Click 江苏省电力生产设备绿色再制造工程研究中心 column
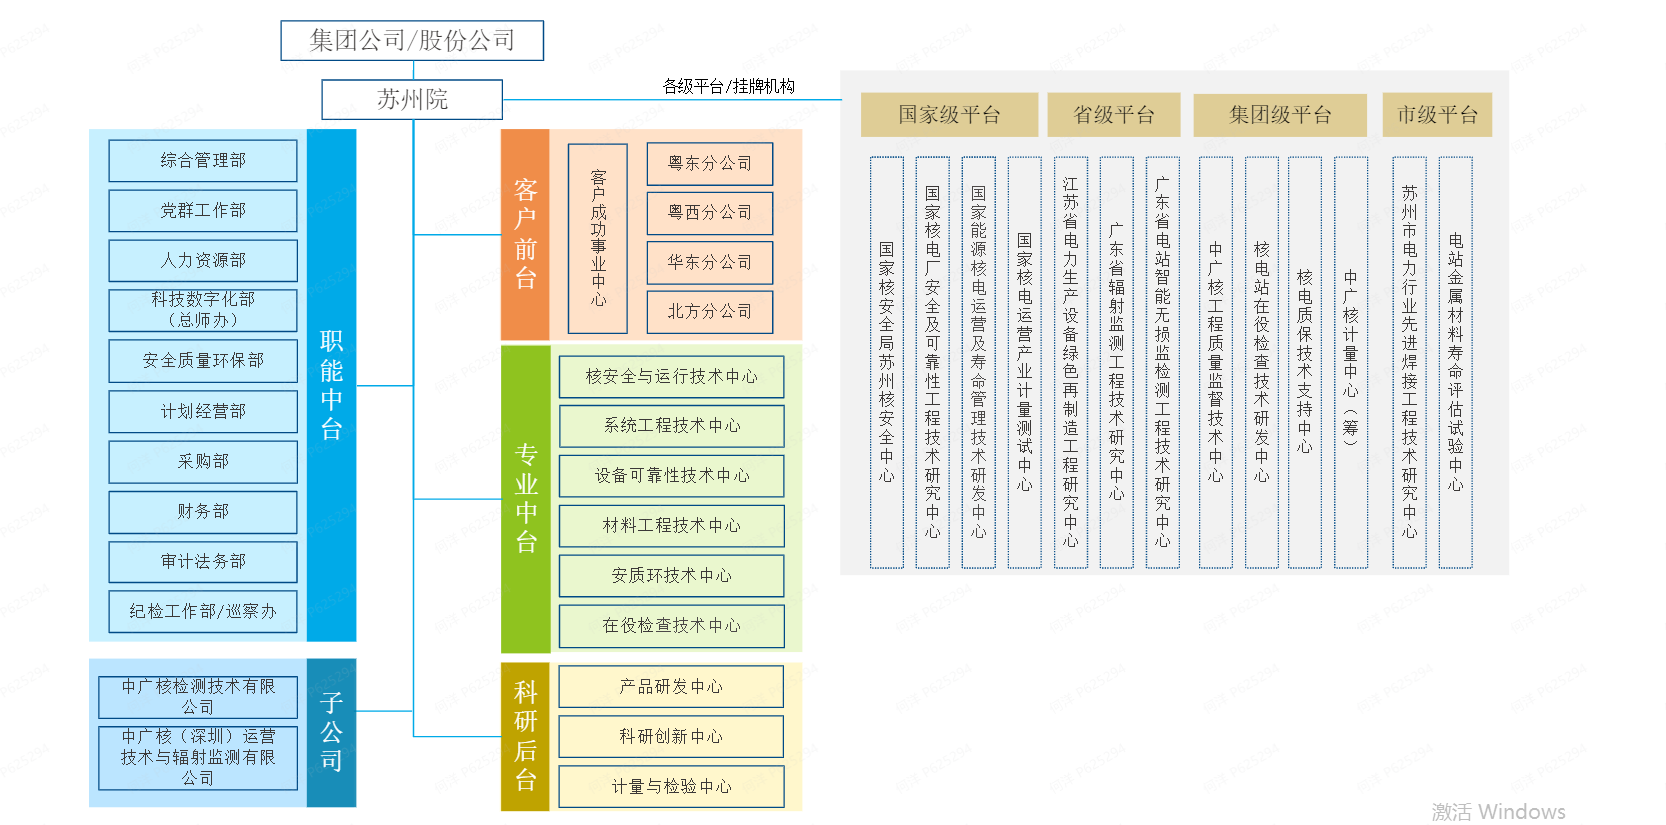Screen dimensions: 1666x825 click(1071, 363)
